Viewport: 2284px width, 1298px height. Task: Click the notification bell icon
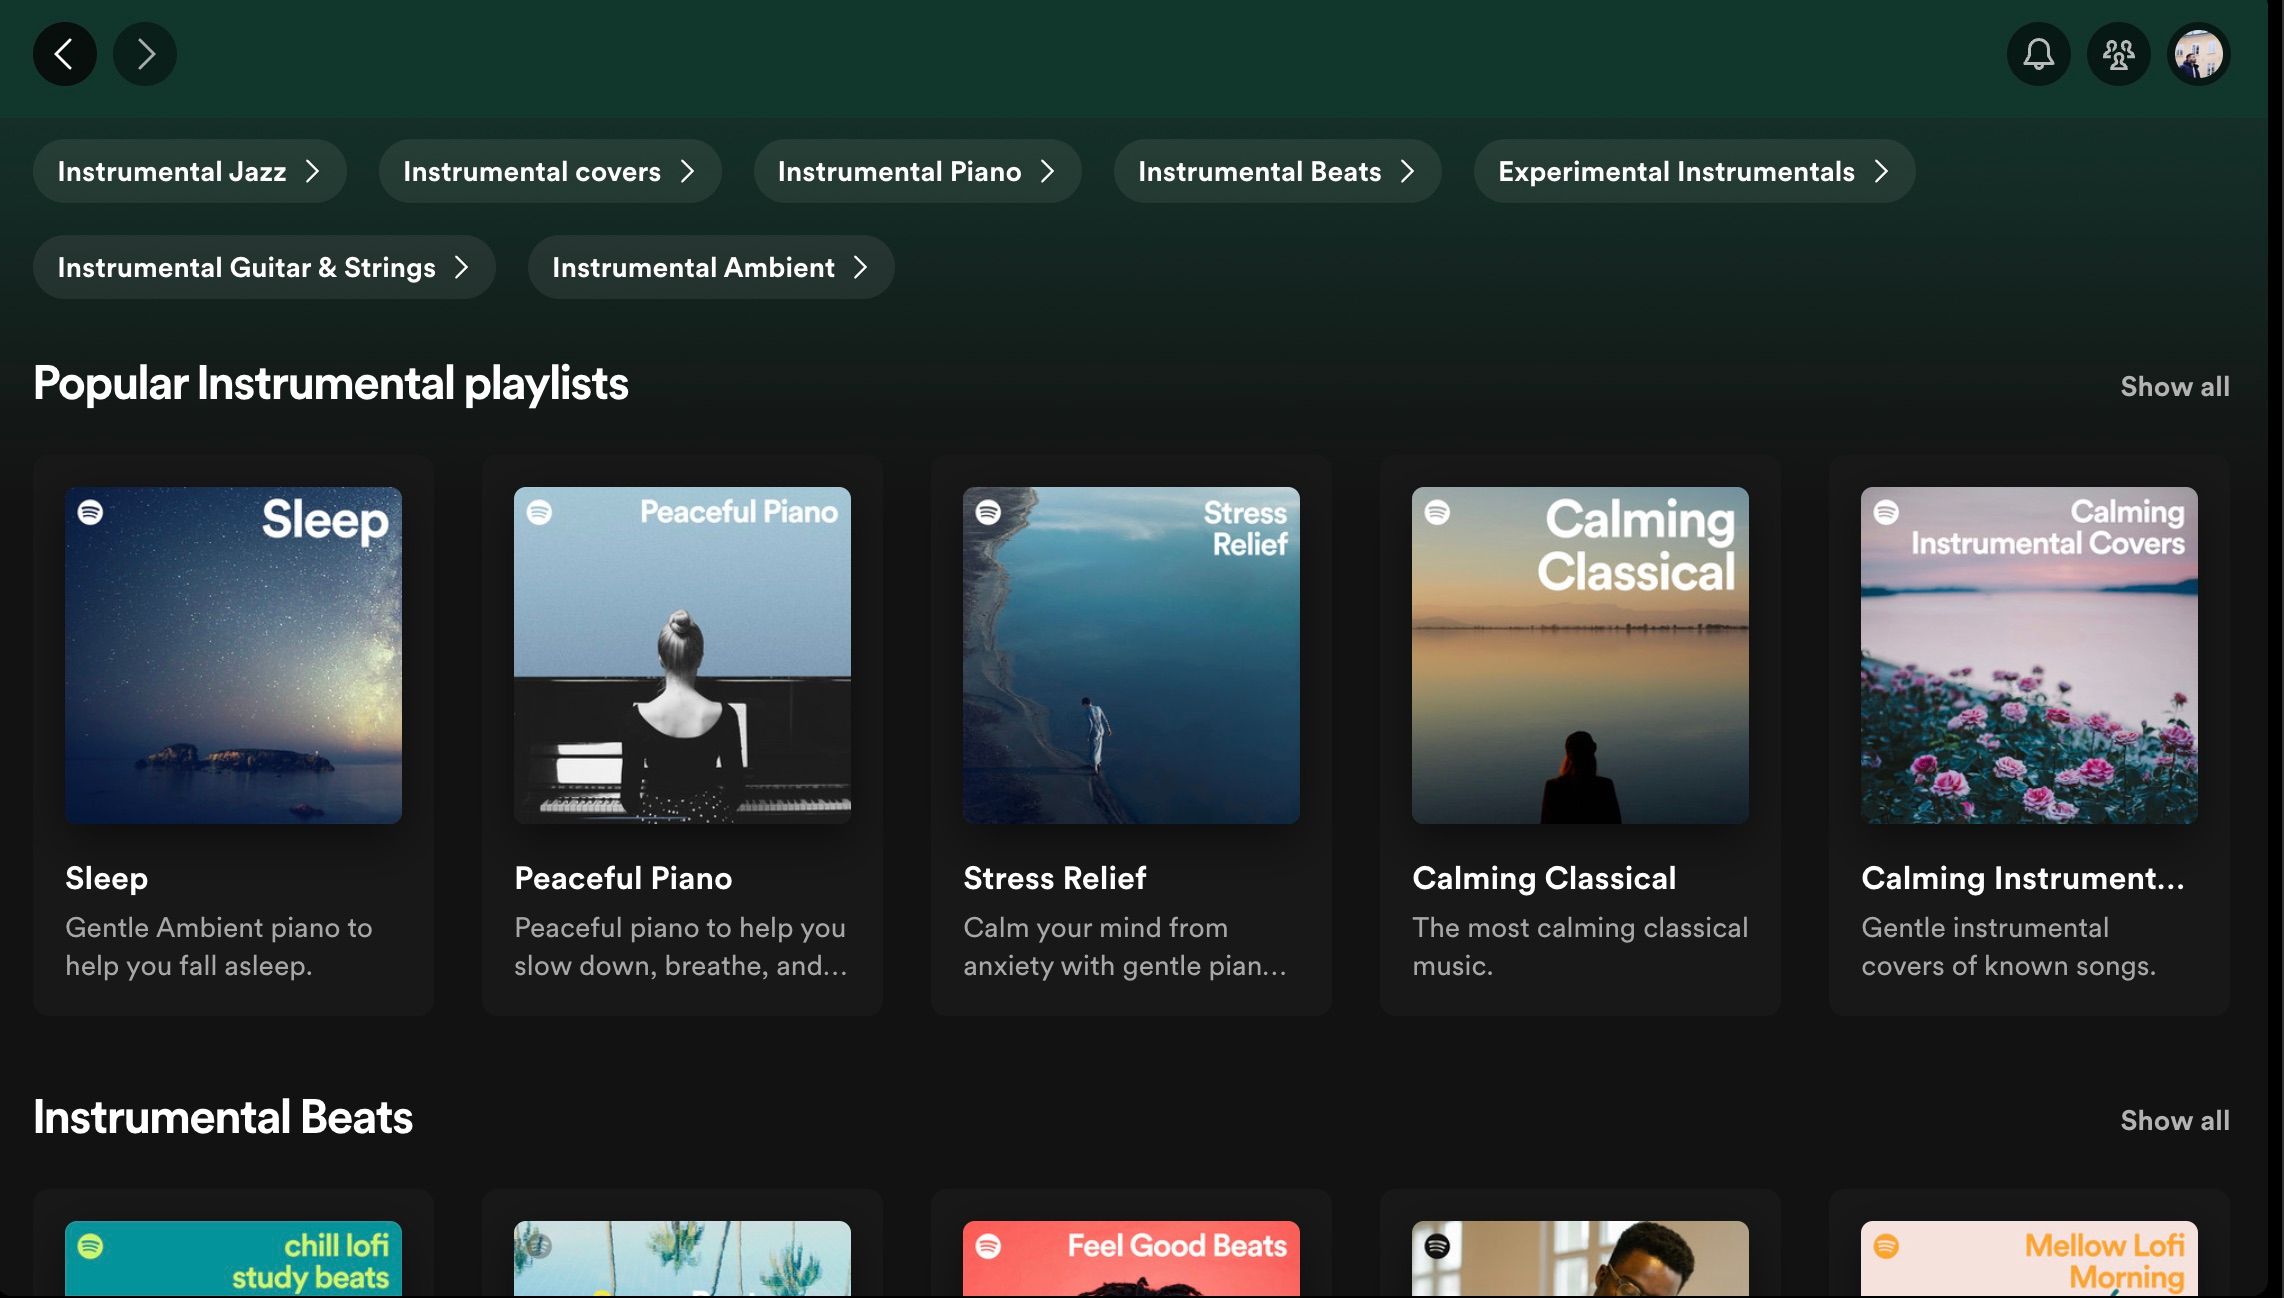coord(2039,54)
